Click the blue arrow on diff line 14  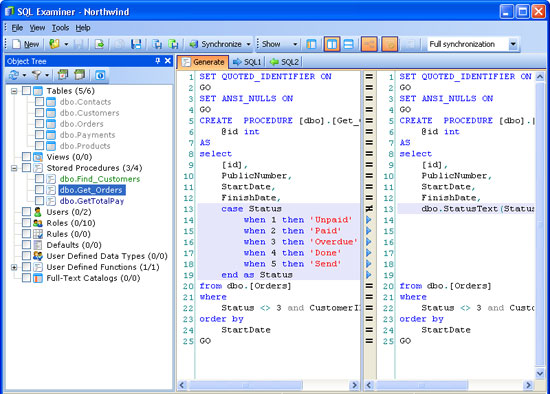(369, 220)
